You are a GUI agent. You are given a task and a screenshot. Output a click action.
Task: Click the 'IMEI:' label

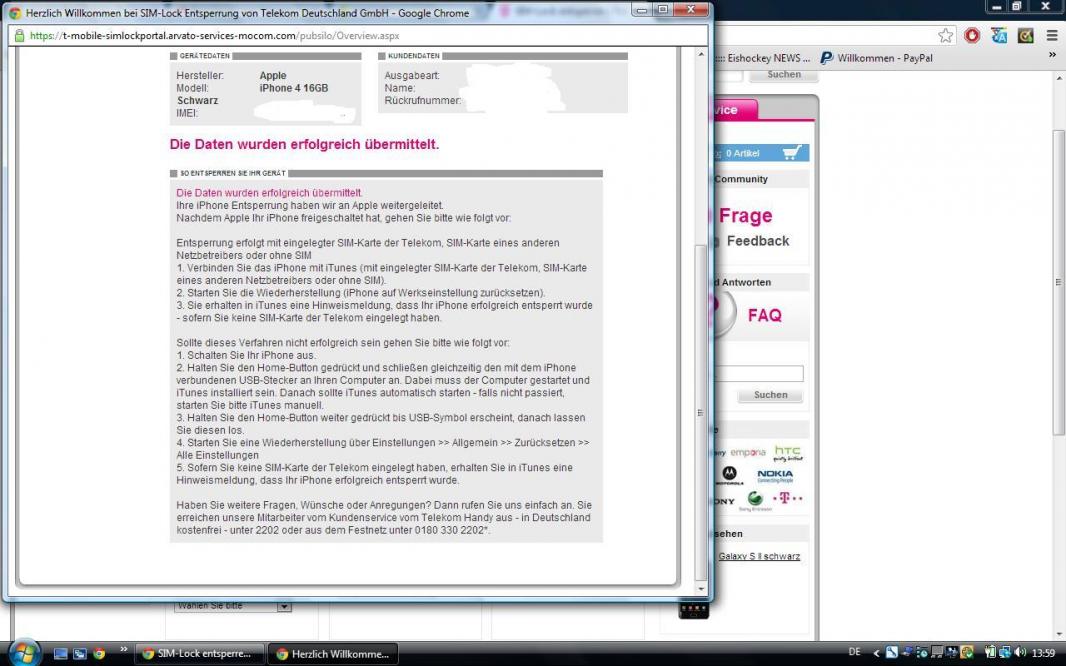(x=187, y=113)
